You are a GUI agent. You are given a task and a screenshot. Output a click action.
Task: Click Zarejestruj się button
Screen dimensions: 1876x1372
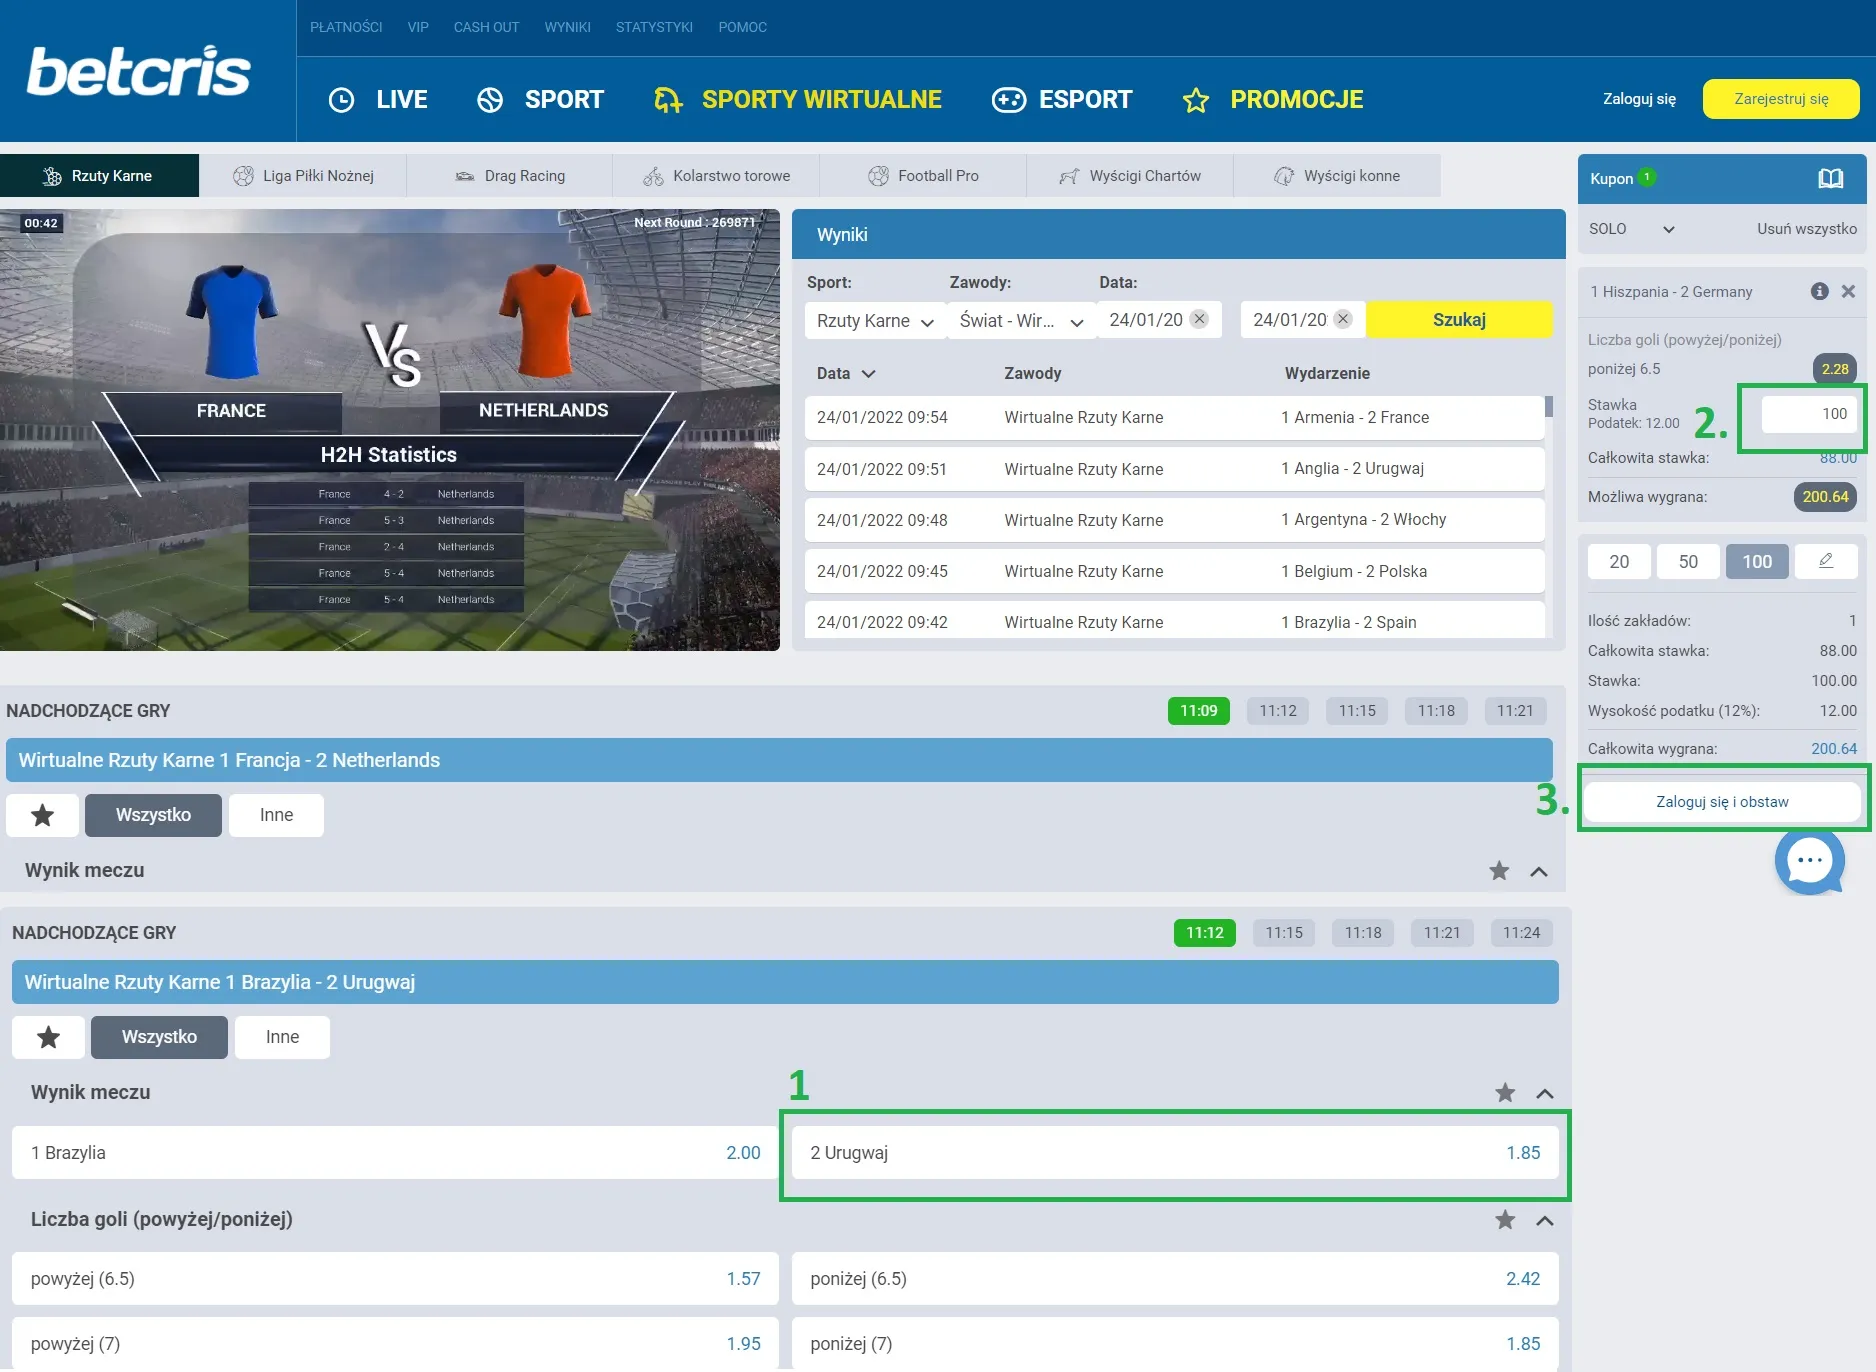pyautogui.click(x=1781, y=99)
